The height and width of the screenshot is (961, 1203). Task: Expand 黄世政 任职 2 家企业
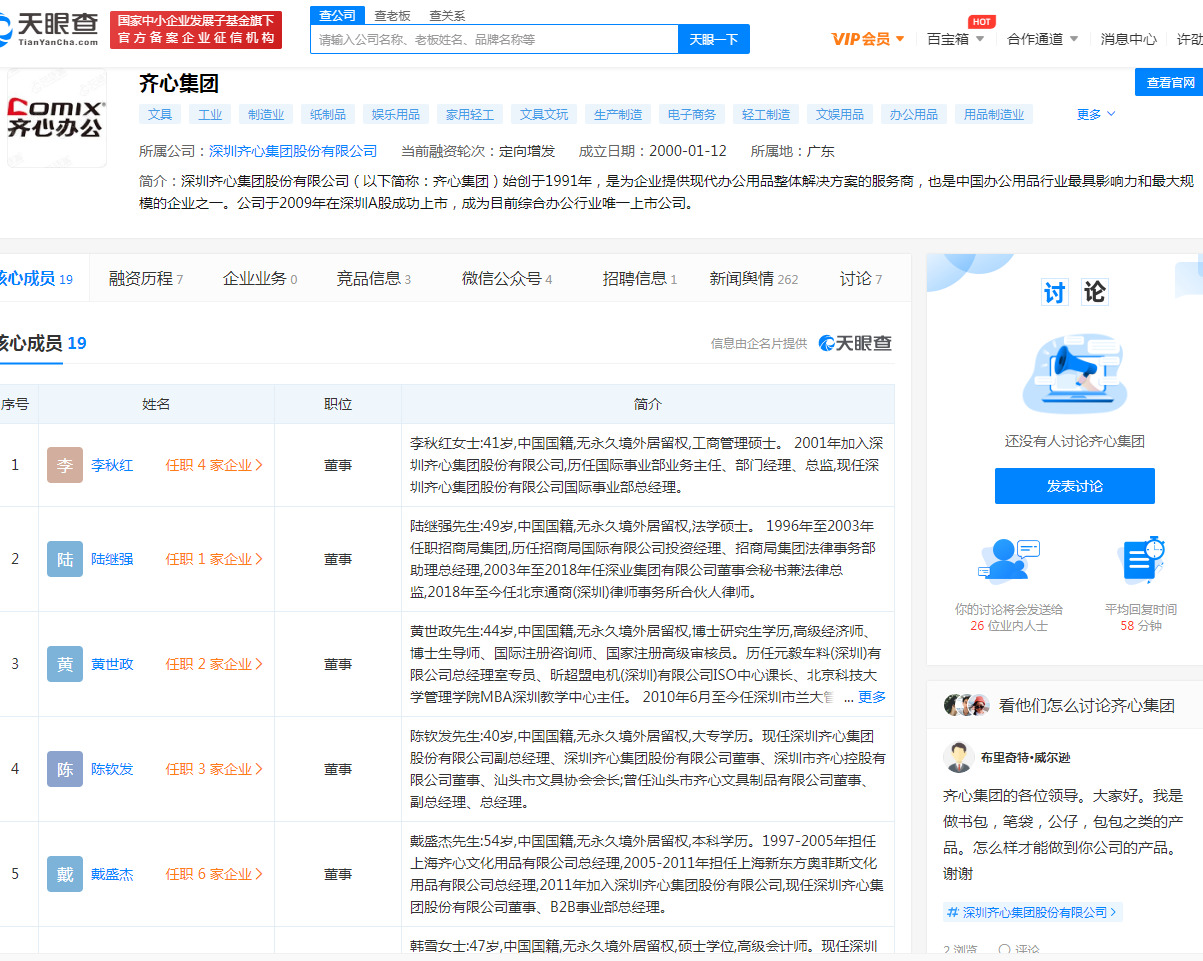click(214, 664)
